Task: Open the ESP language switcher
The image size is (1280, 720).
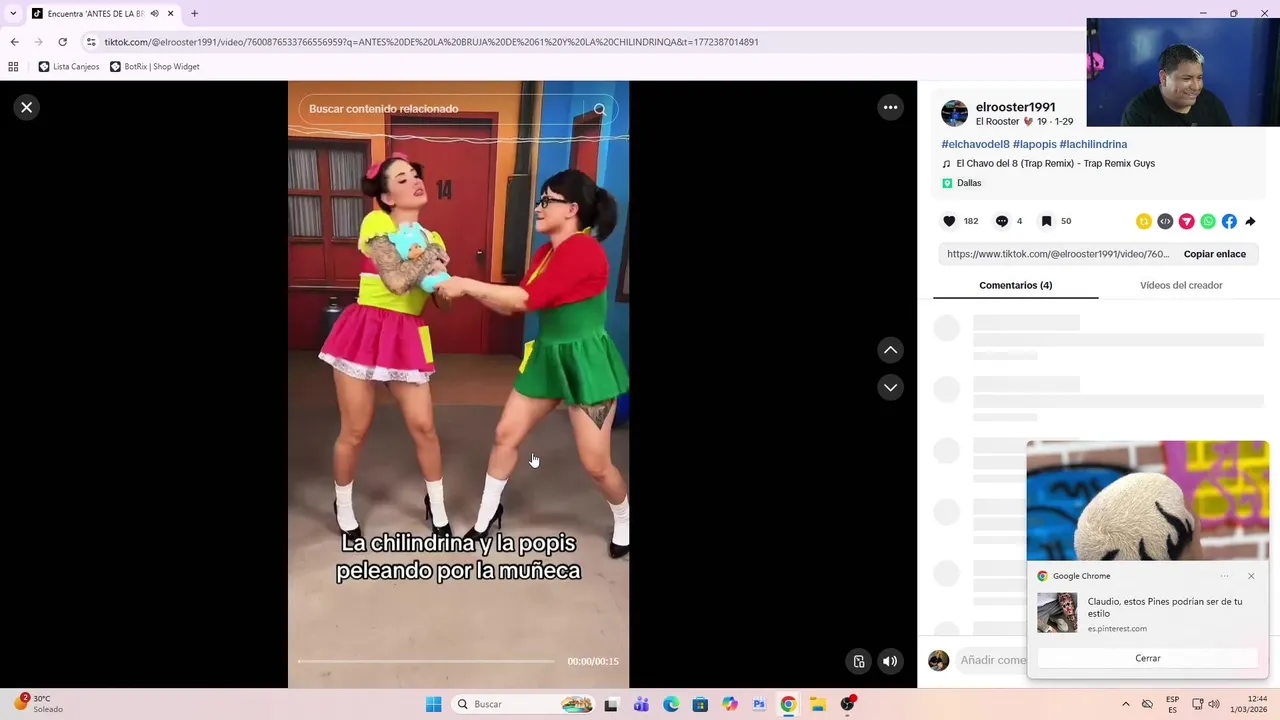Action: point(1172,704)
